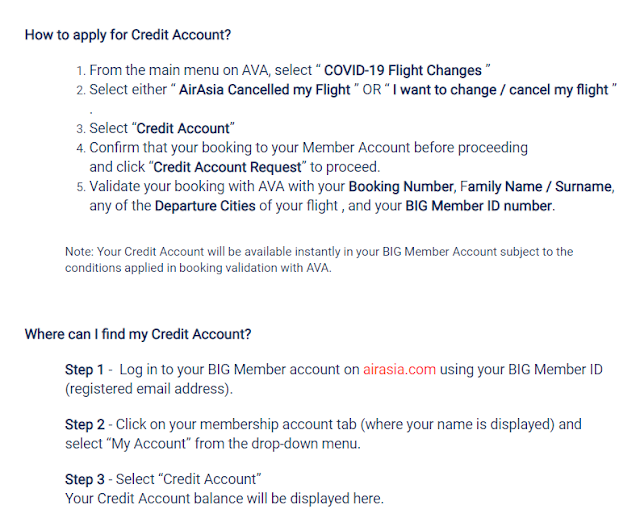The image size is (640, 518).
Task: Click the 'Step 1' bold label
Action: point(84,369)
